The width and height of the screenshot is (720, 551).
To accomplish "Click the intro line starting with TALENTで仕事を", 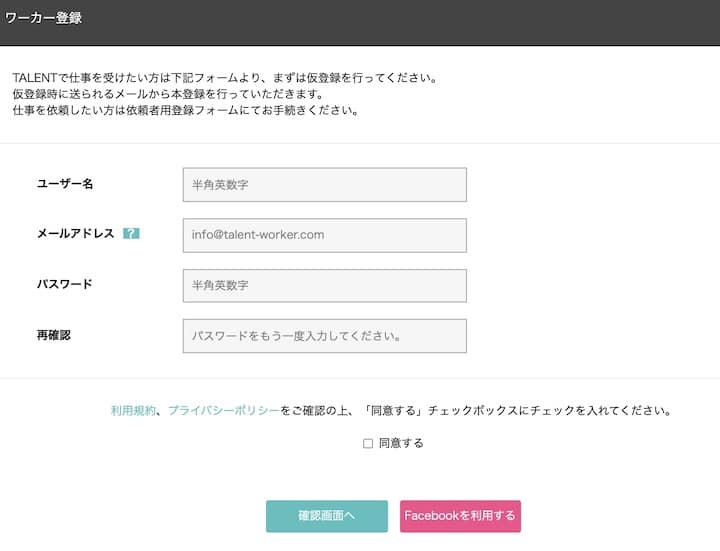I will pos(225,78).
